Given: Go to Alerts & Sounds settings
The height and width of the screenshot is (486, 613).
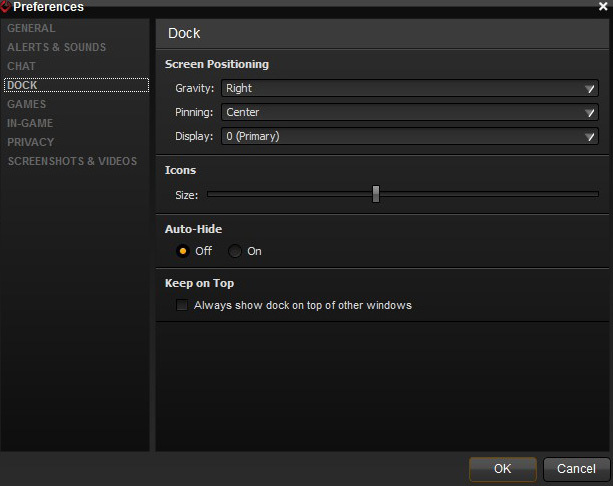Looking at the screenshot, I should (x=56, y=47).
